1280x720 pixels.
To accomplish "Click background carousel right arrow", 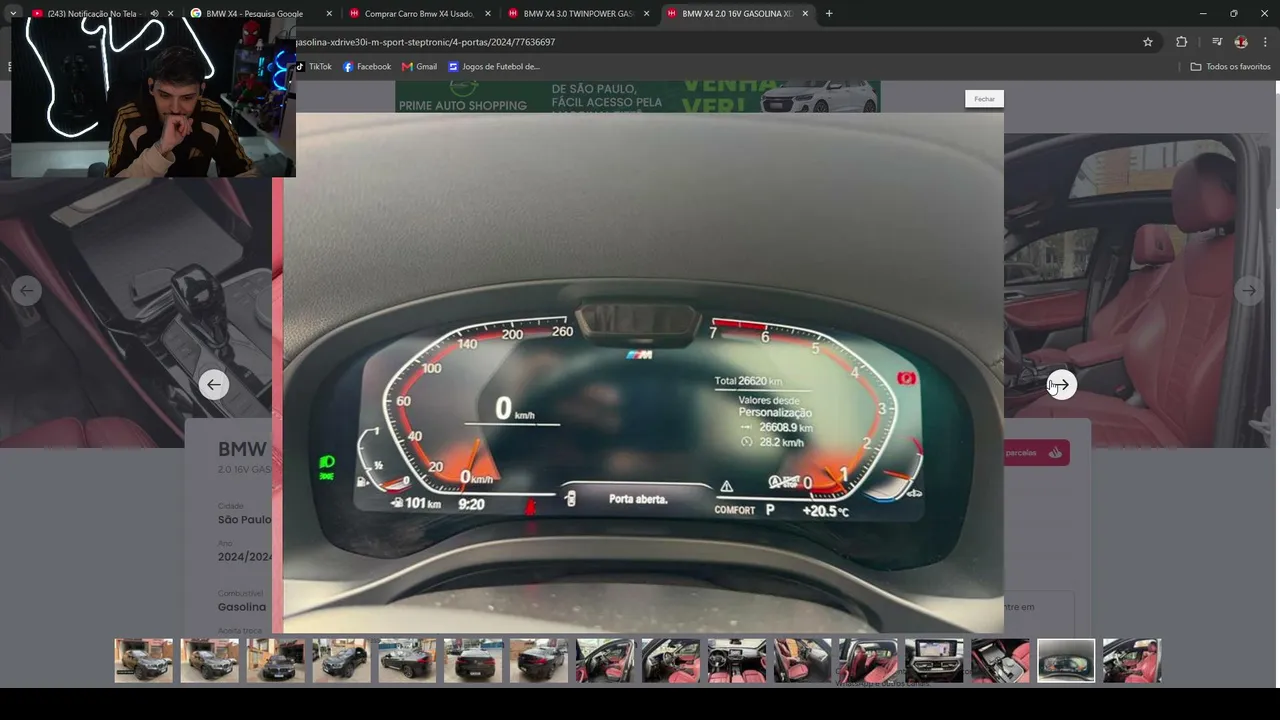I will [1249, 291].
